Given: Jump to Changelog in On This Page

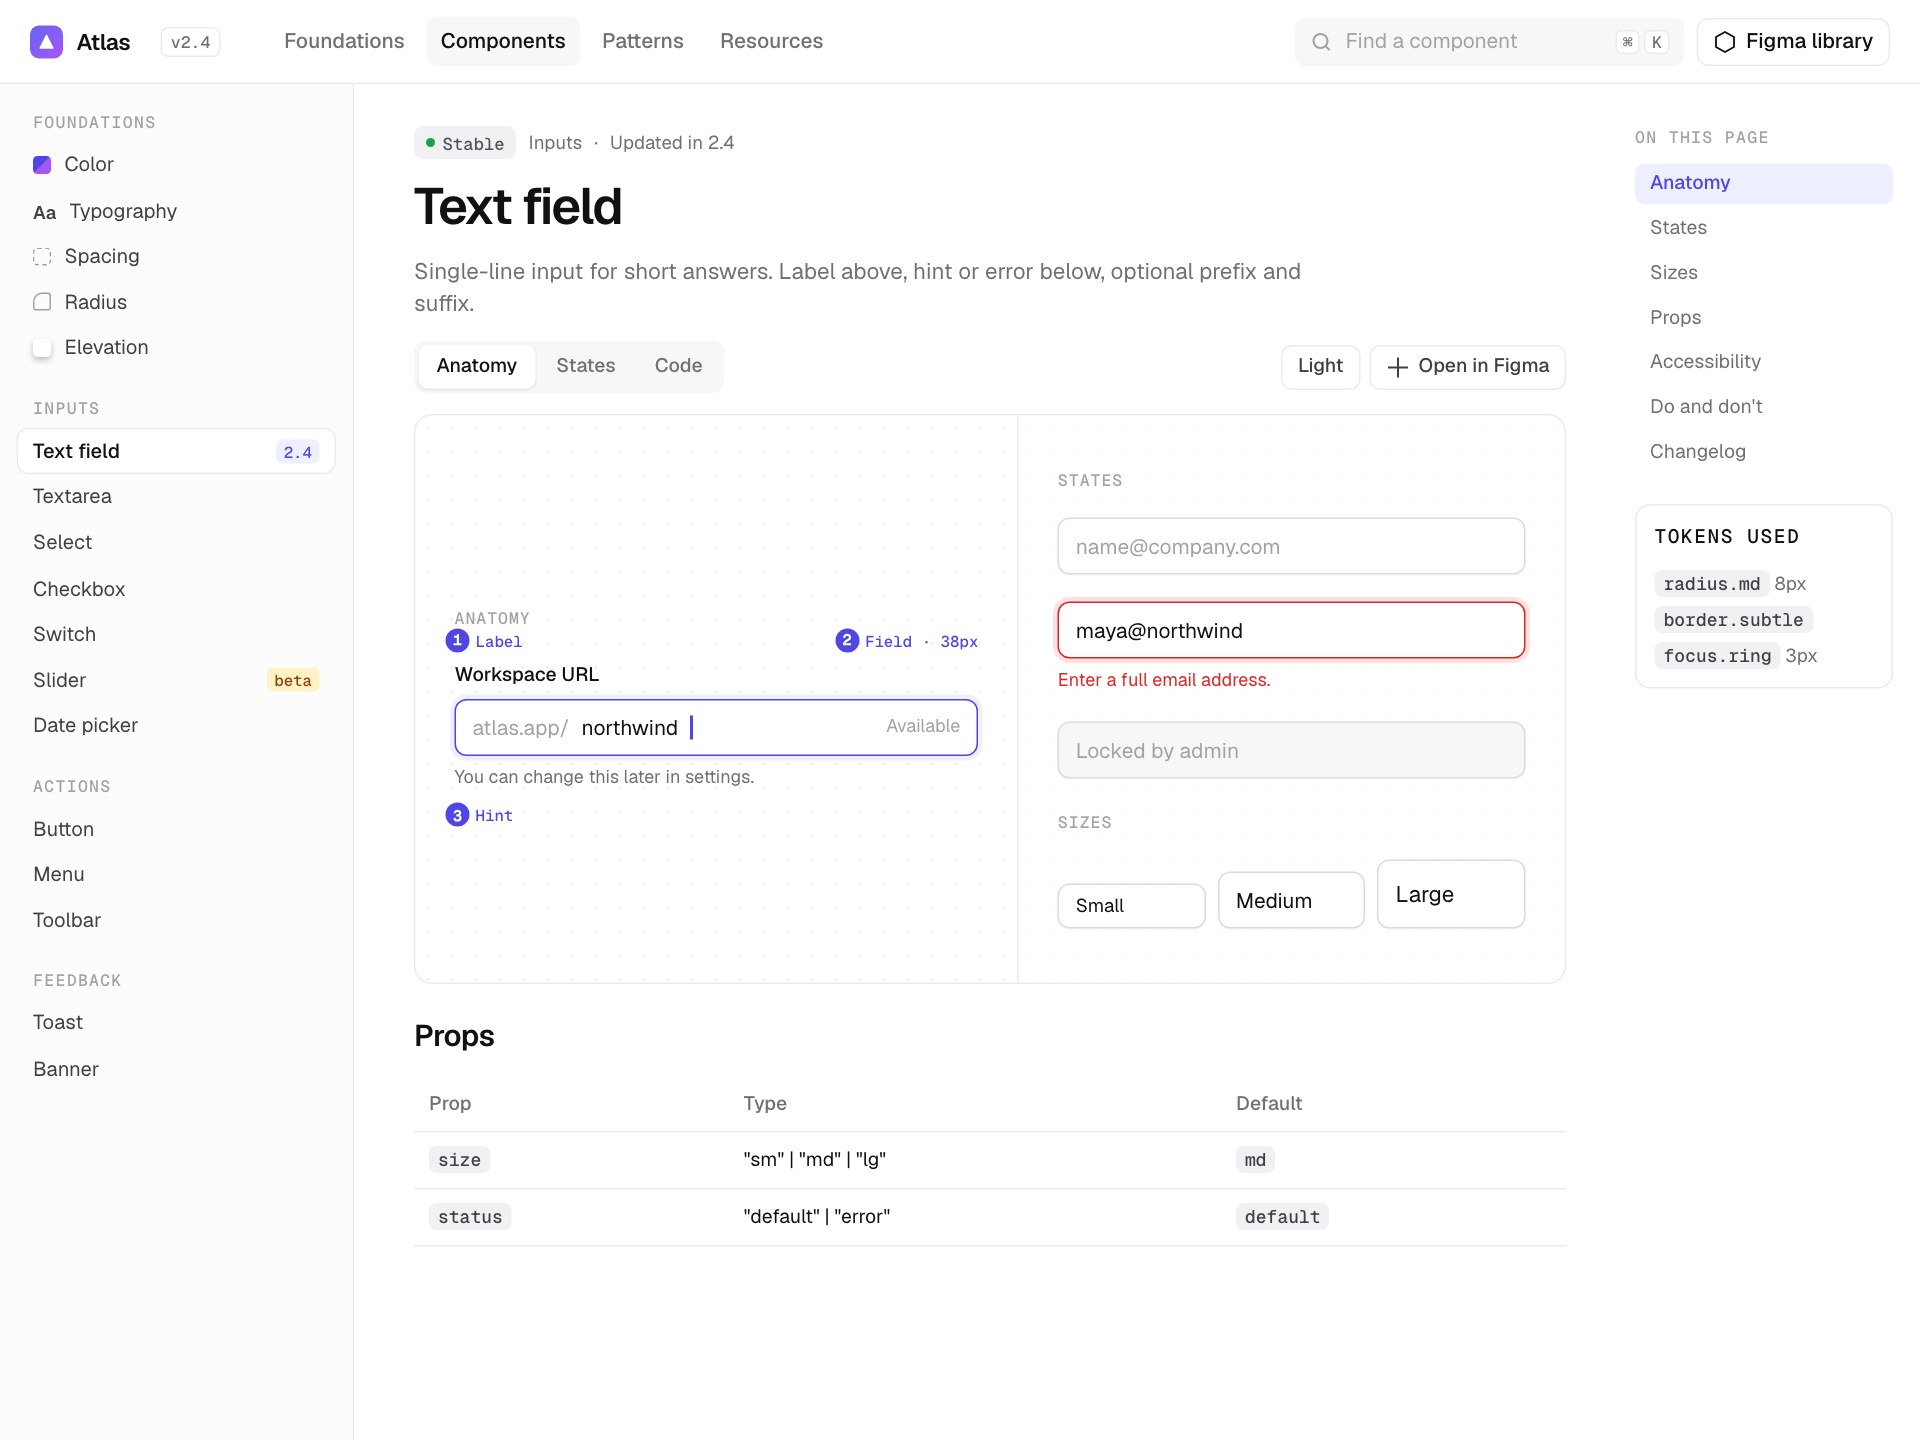Looking at the screenshot, I should pyautogui.click(x=1763, y=452).
